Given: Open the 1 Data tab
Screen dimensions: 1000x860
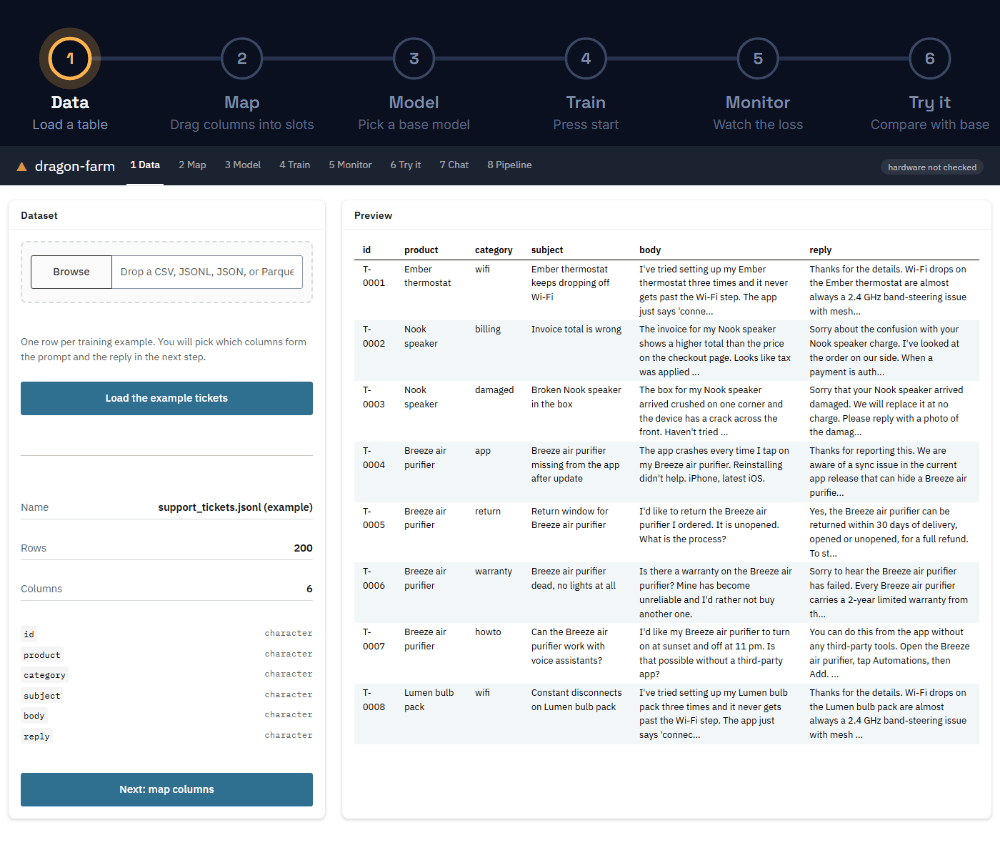Looking at the screenshot, I should pos(145,165).
